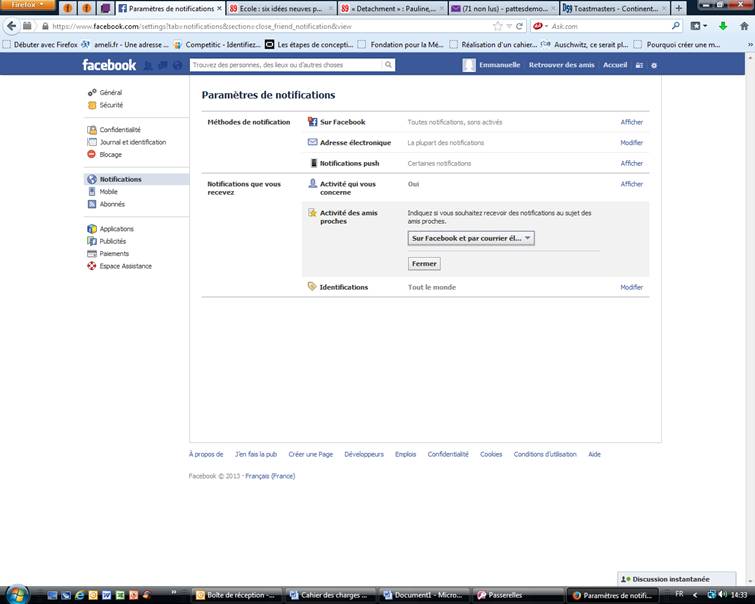This screenshot has height=604, width=755.
Task: Click Afficher for Notifications push row
Action: [x=632, y=163]
